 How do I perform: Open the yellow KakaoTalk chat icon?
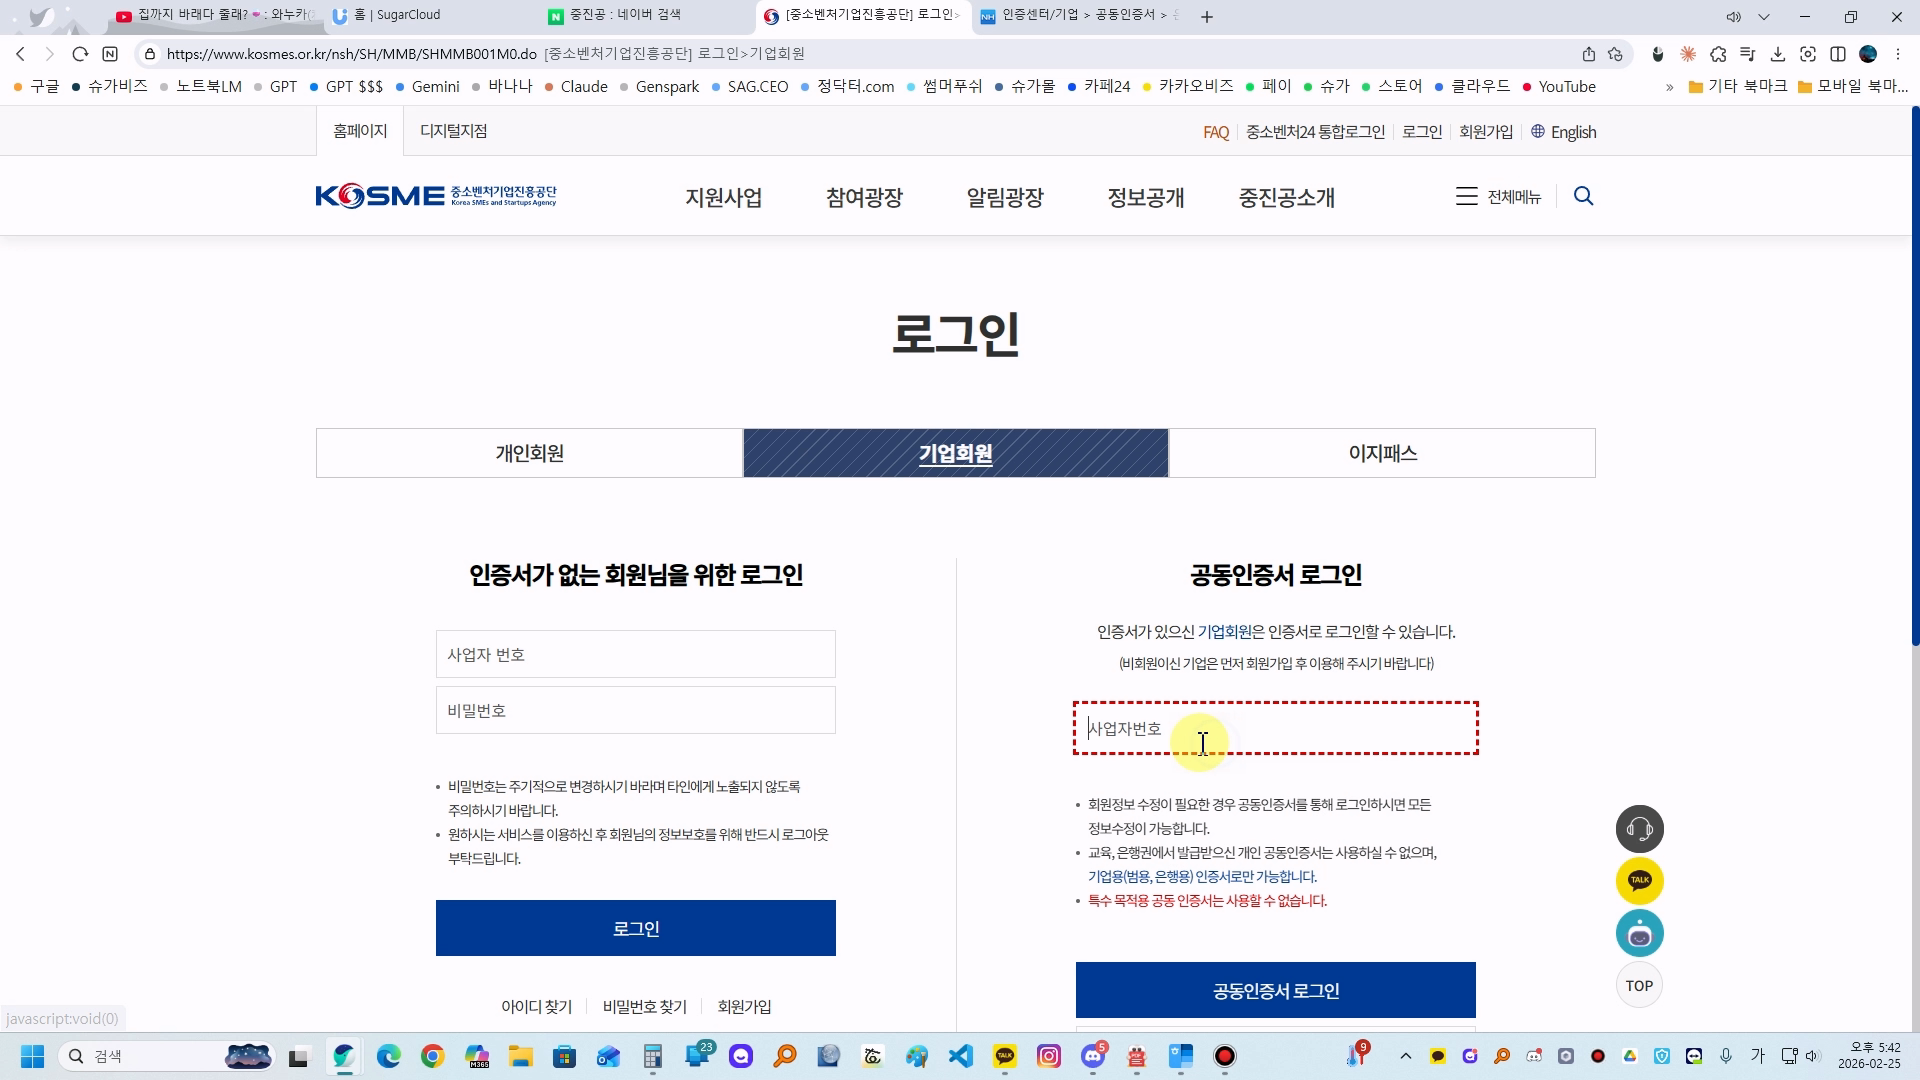[1639, 881]
